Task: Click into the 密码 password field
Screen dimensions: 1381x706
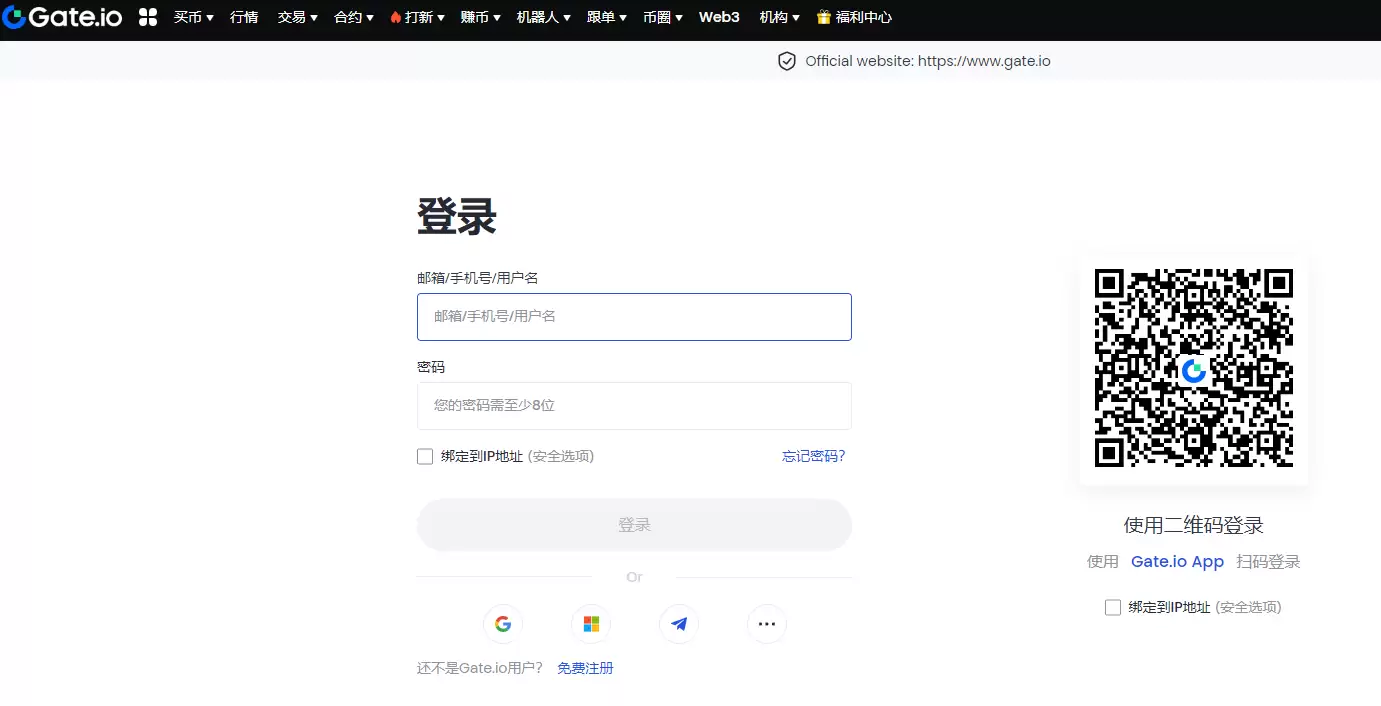Action: (634, 406)
